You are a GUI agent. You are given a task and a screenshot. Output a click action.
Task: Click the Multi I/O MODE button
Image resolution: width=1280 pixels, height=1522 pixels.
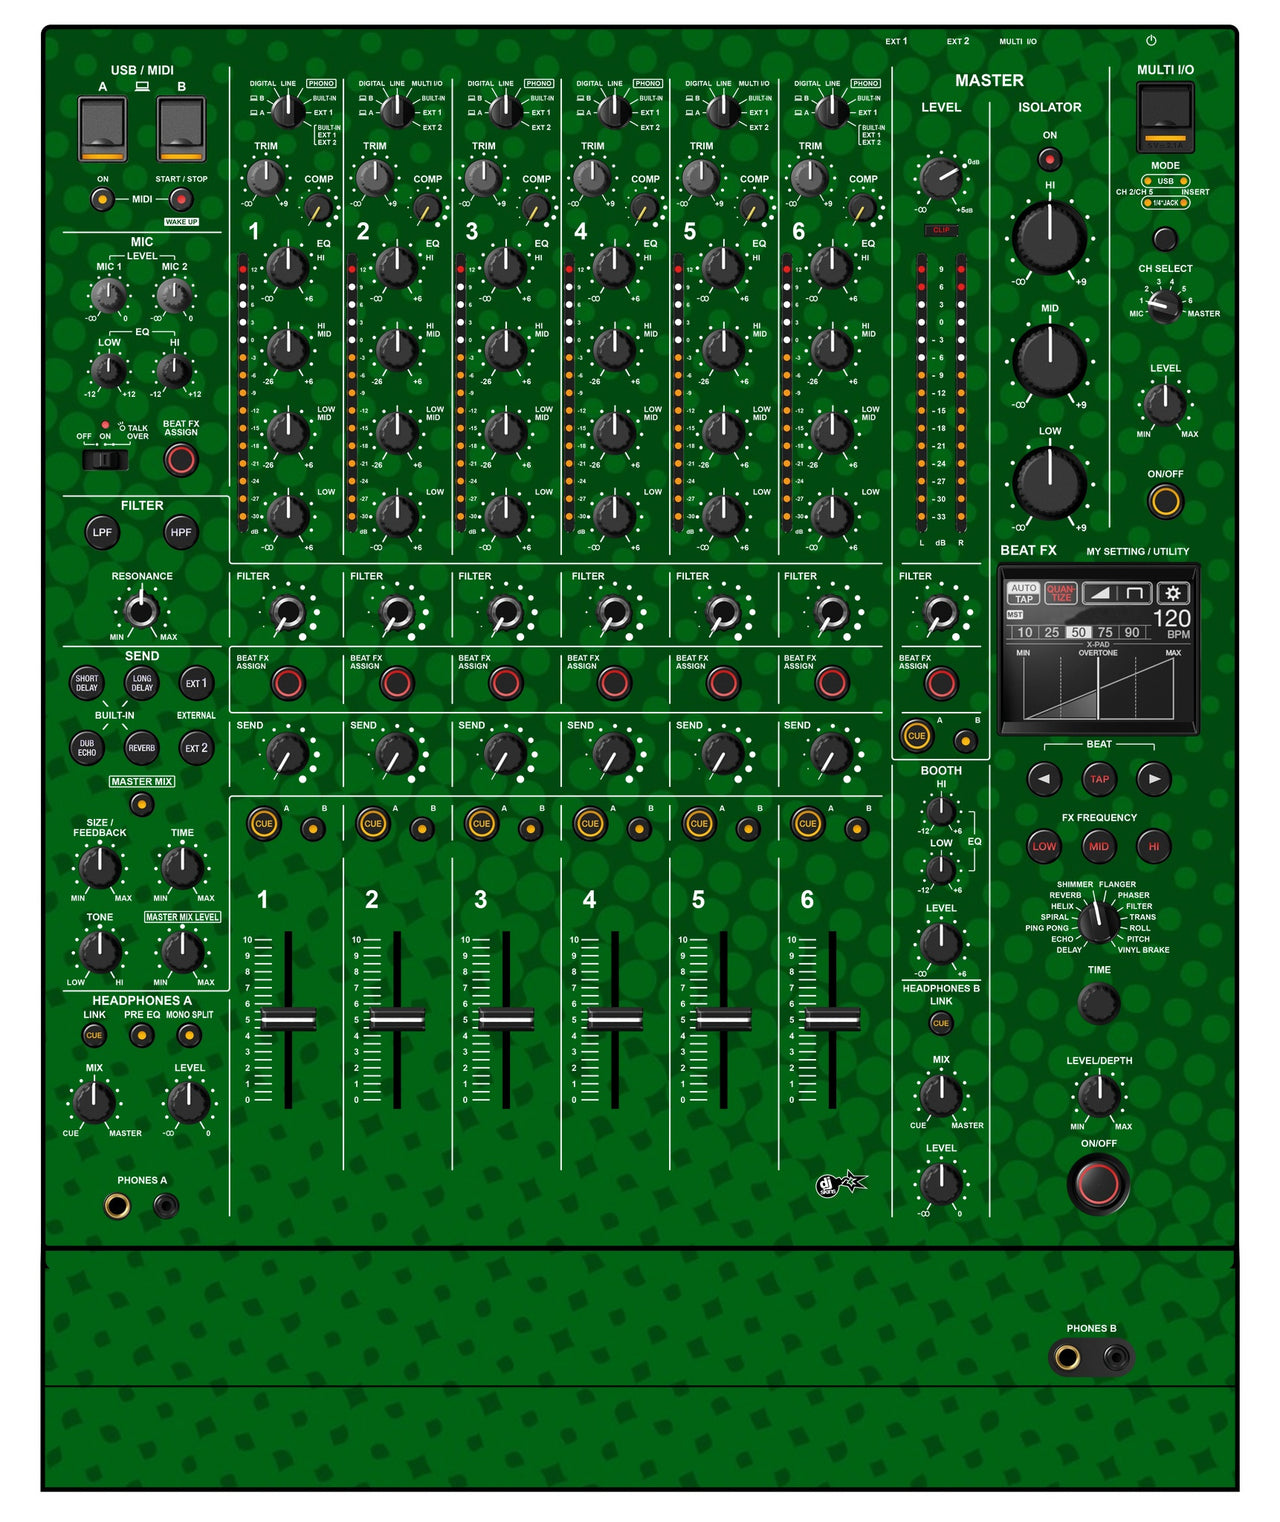pyautogui.click(x=1165, y=238)
